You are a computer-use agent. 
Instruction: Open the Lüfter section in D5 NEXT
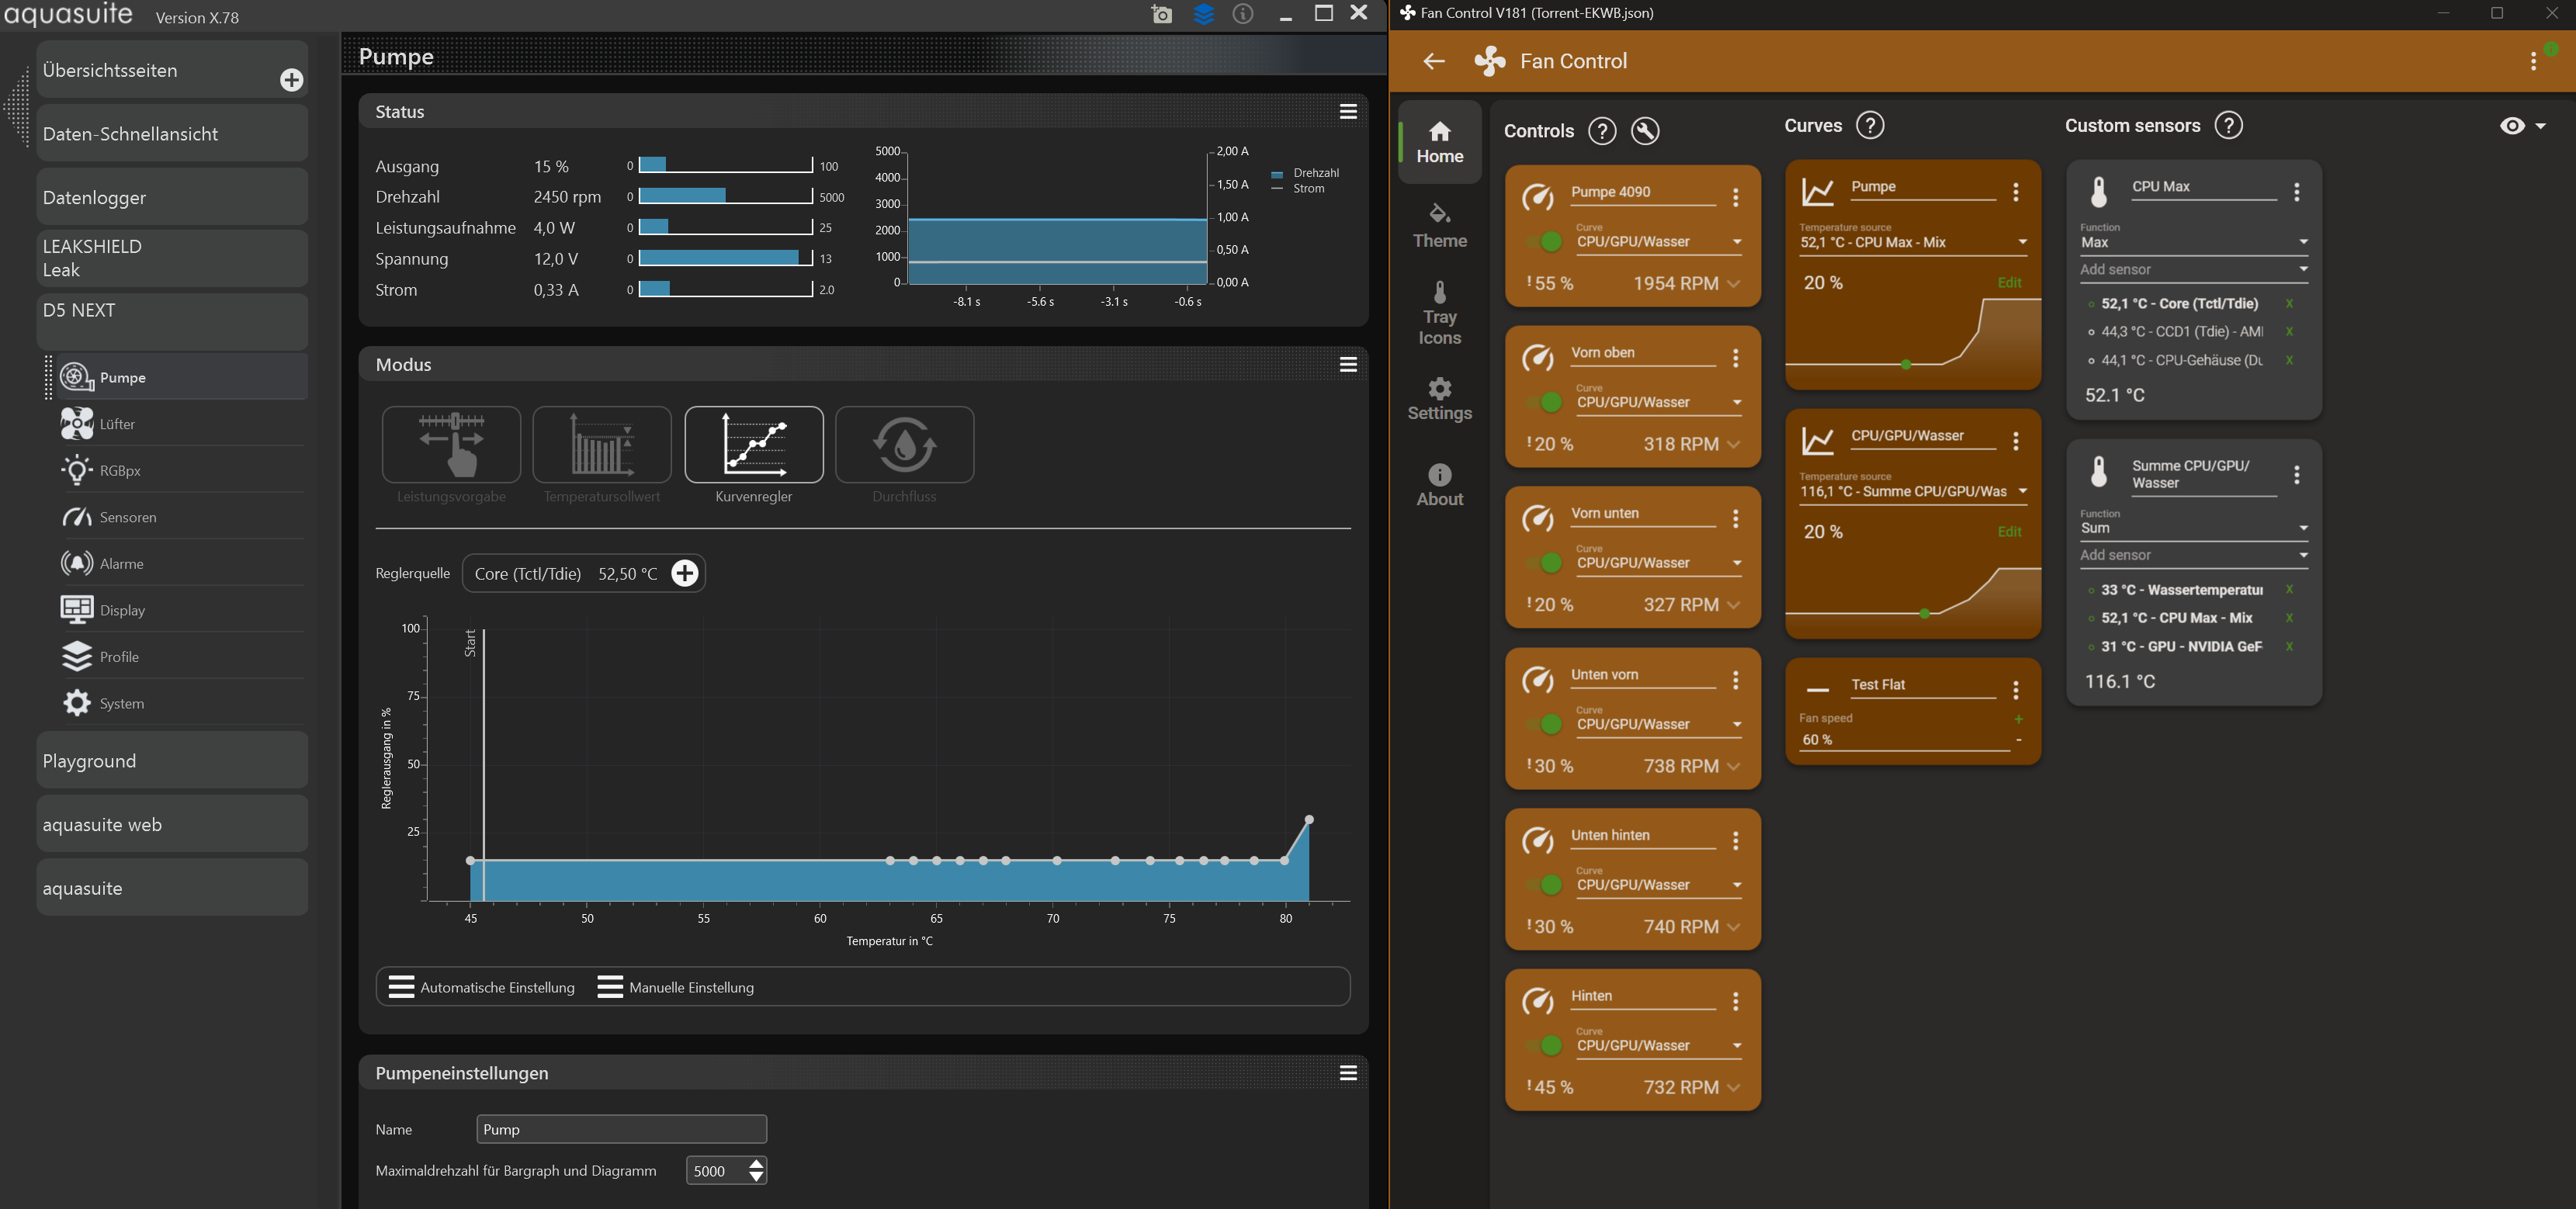[x=117, y=424]
